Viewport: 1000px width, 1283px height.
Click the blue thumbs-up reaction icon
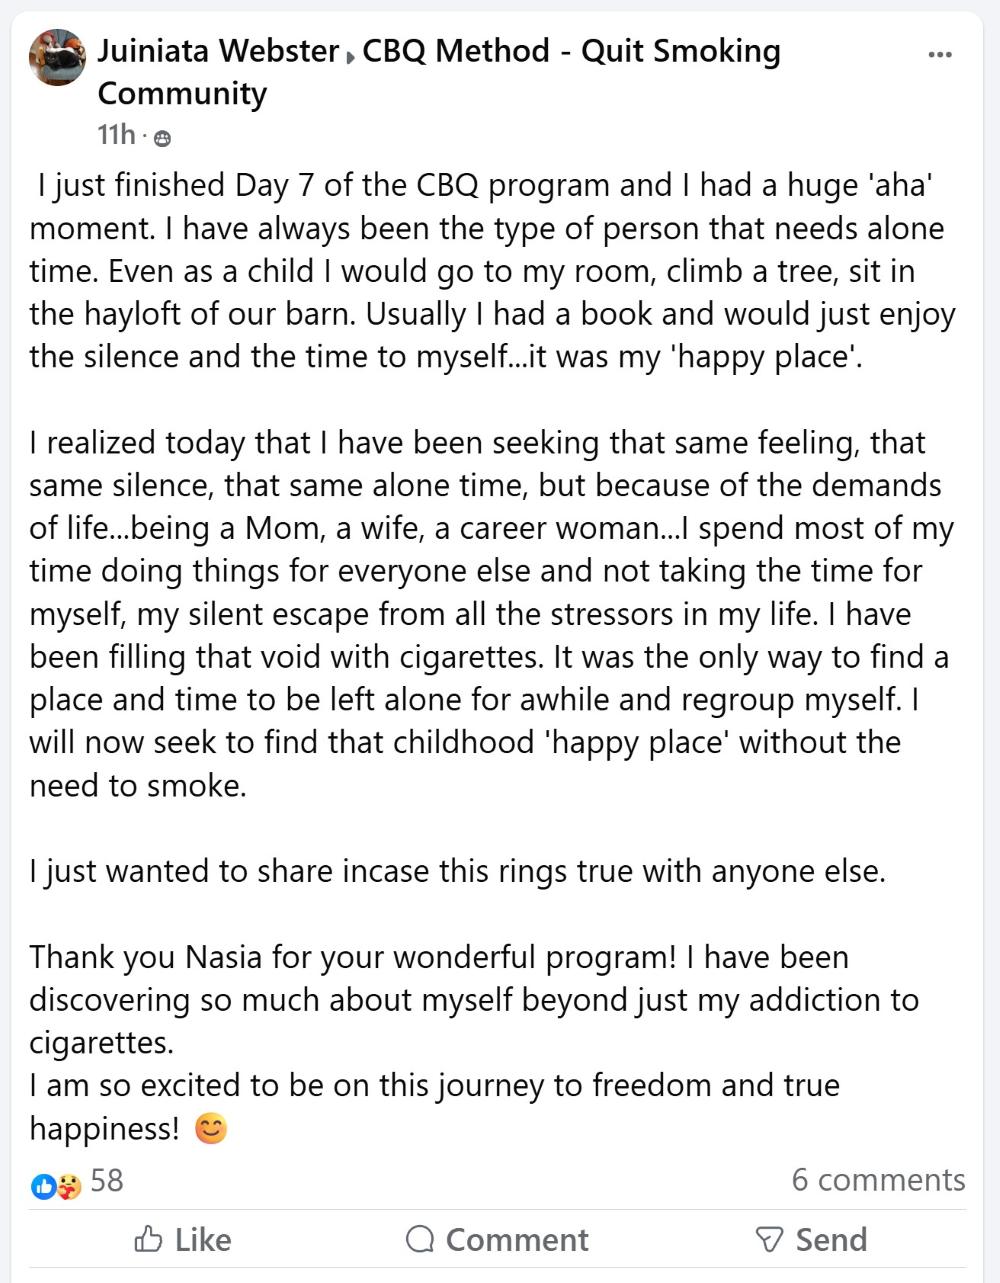[x=43, y=1186]
